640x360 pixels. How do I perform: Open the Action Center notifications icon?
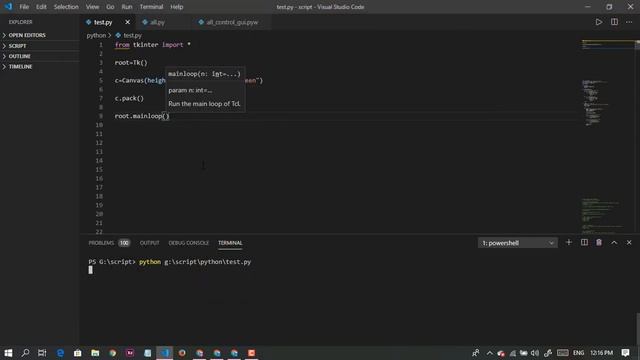point(625,353)
